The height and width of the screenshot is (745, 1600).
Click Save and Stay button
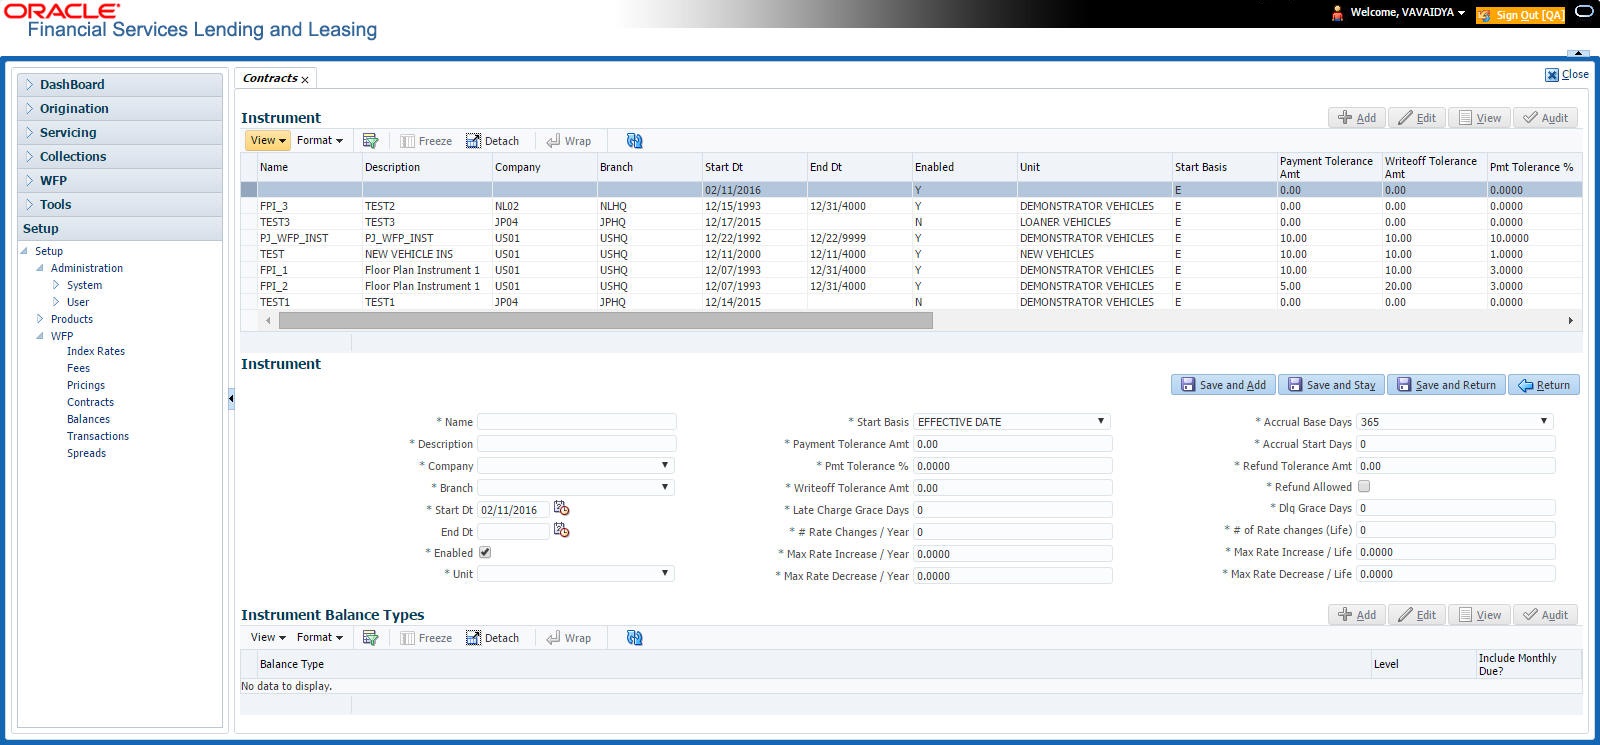[1332, 385]
